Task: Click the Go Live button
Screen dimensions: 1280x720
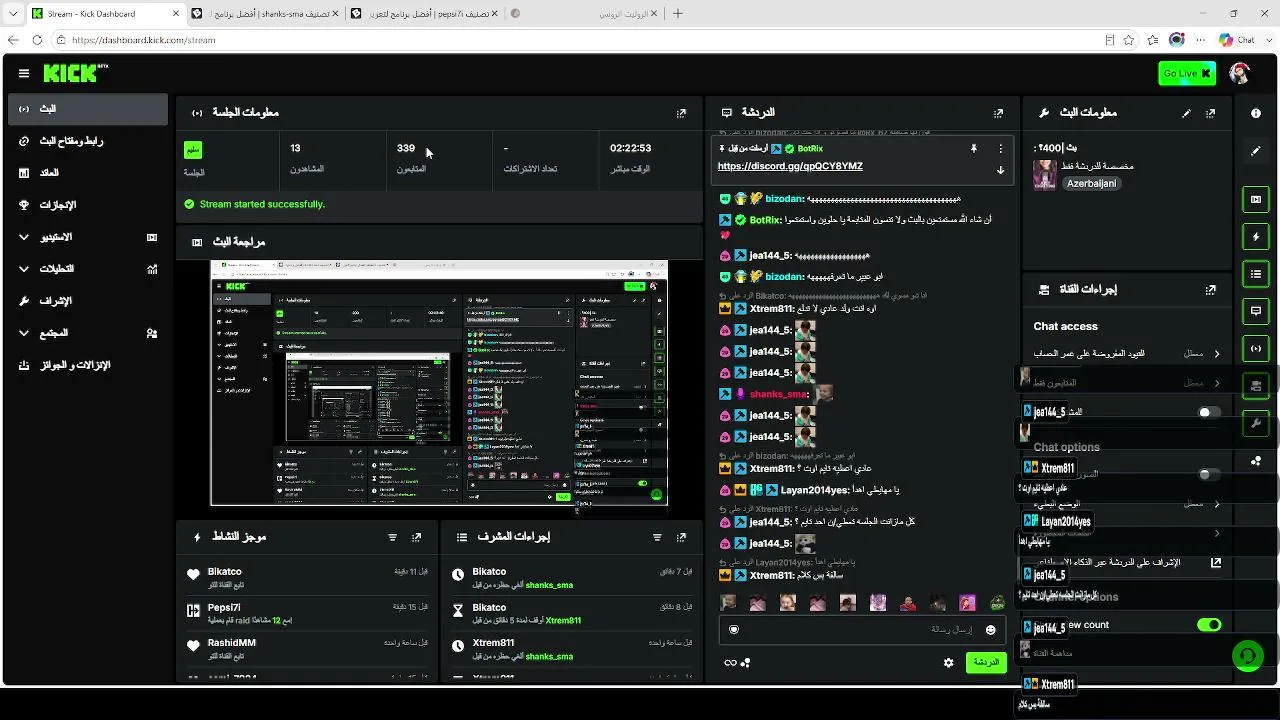Action: (1186, 73)
